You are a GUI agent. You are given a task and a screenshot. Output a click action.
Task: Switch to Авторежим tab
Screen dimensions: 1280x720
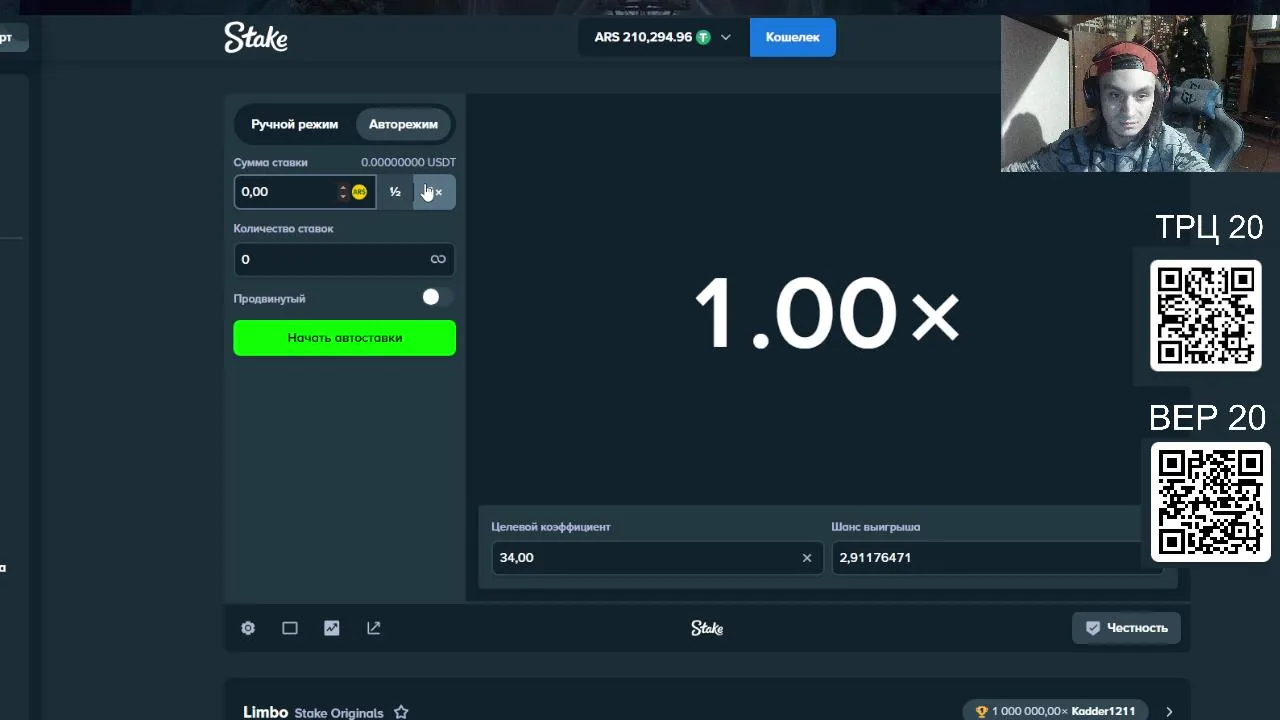coord(403,124)
